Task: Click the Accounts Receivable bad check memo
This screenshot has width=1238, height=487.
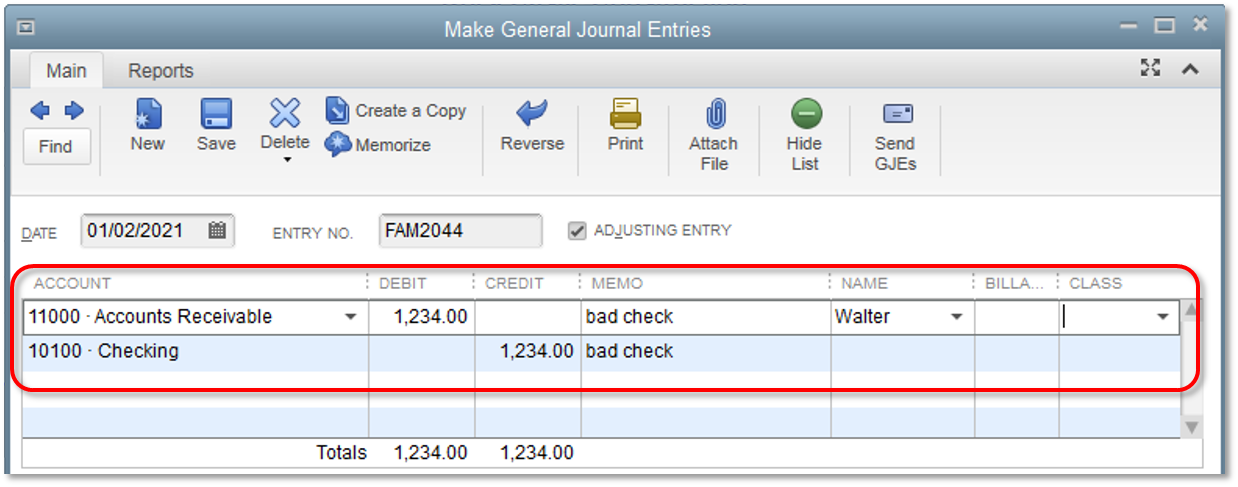Action: [x=705, y=317]
